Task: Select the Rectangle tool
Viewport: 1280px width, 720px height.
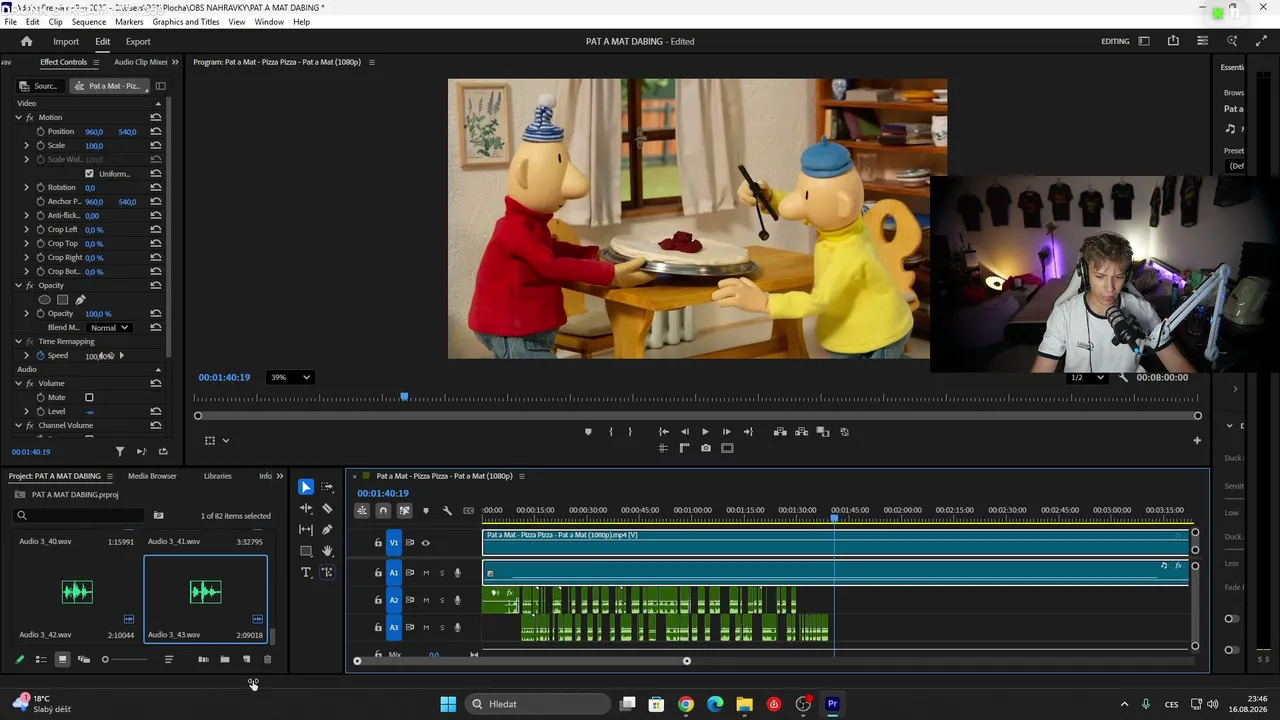Action: click(306, 551)
